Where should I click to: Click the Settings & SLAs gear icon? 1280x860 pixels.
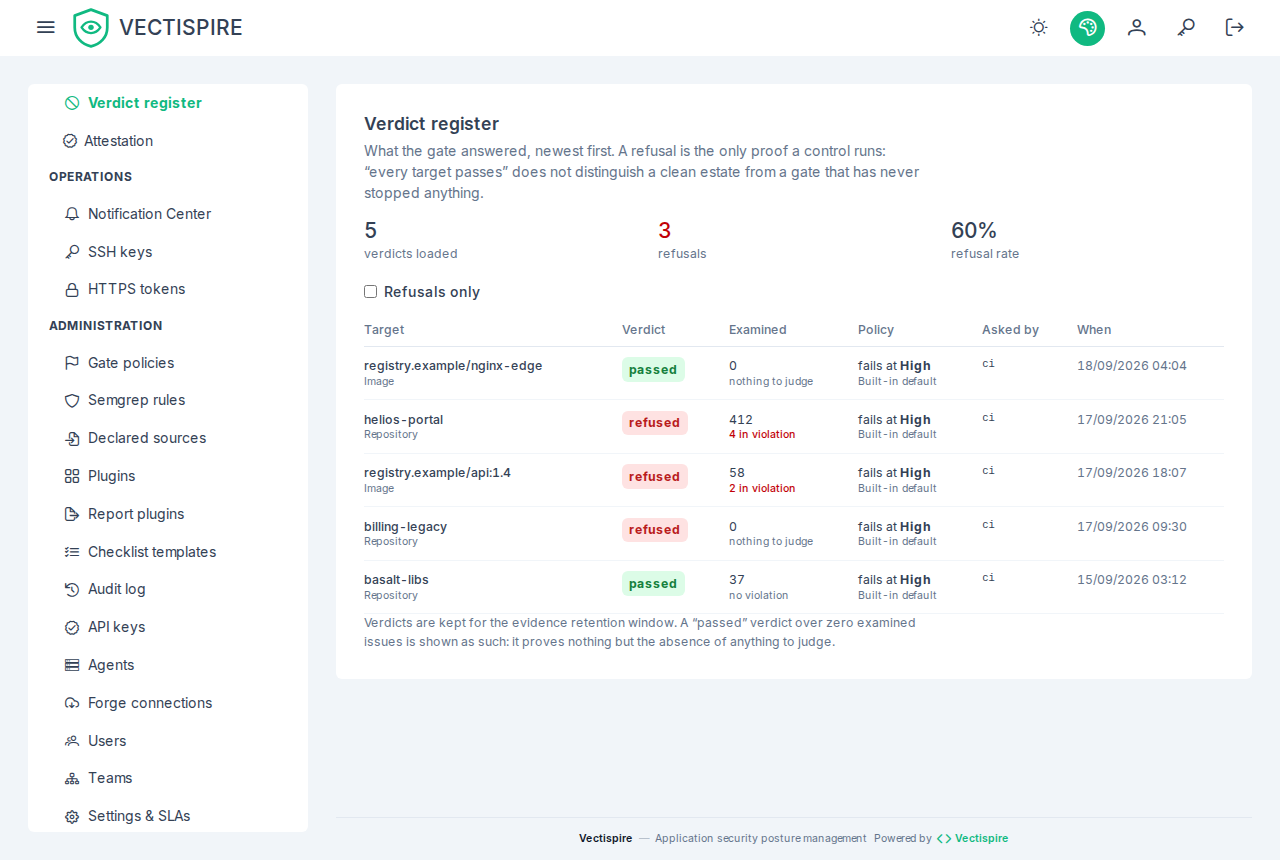(72, 817)
